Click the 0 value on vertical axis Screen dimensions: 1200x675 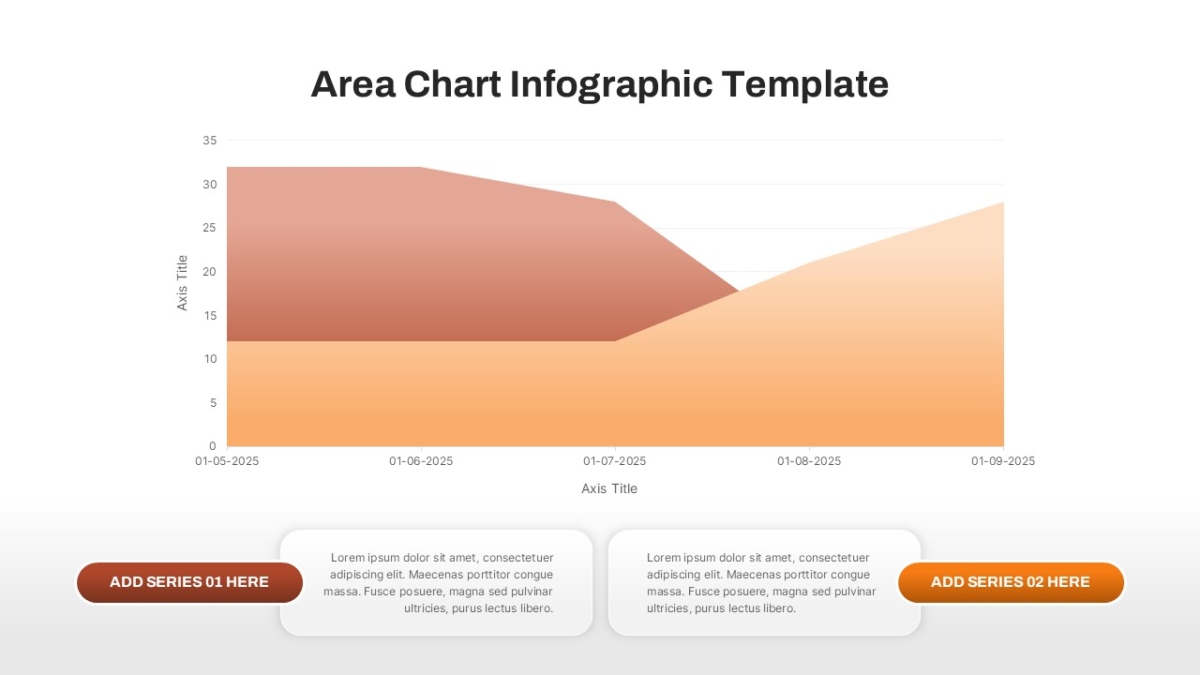213,446
